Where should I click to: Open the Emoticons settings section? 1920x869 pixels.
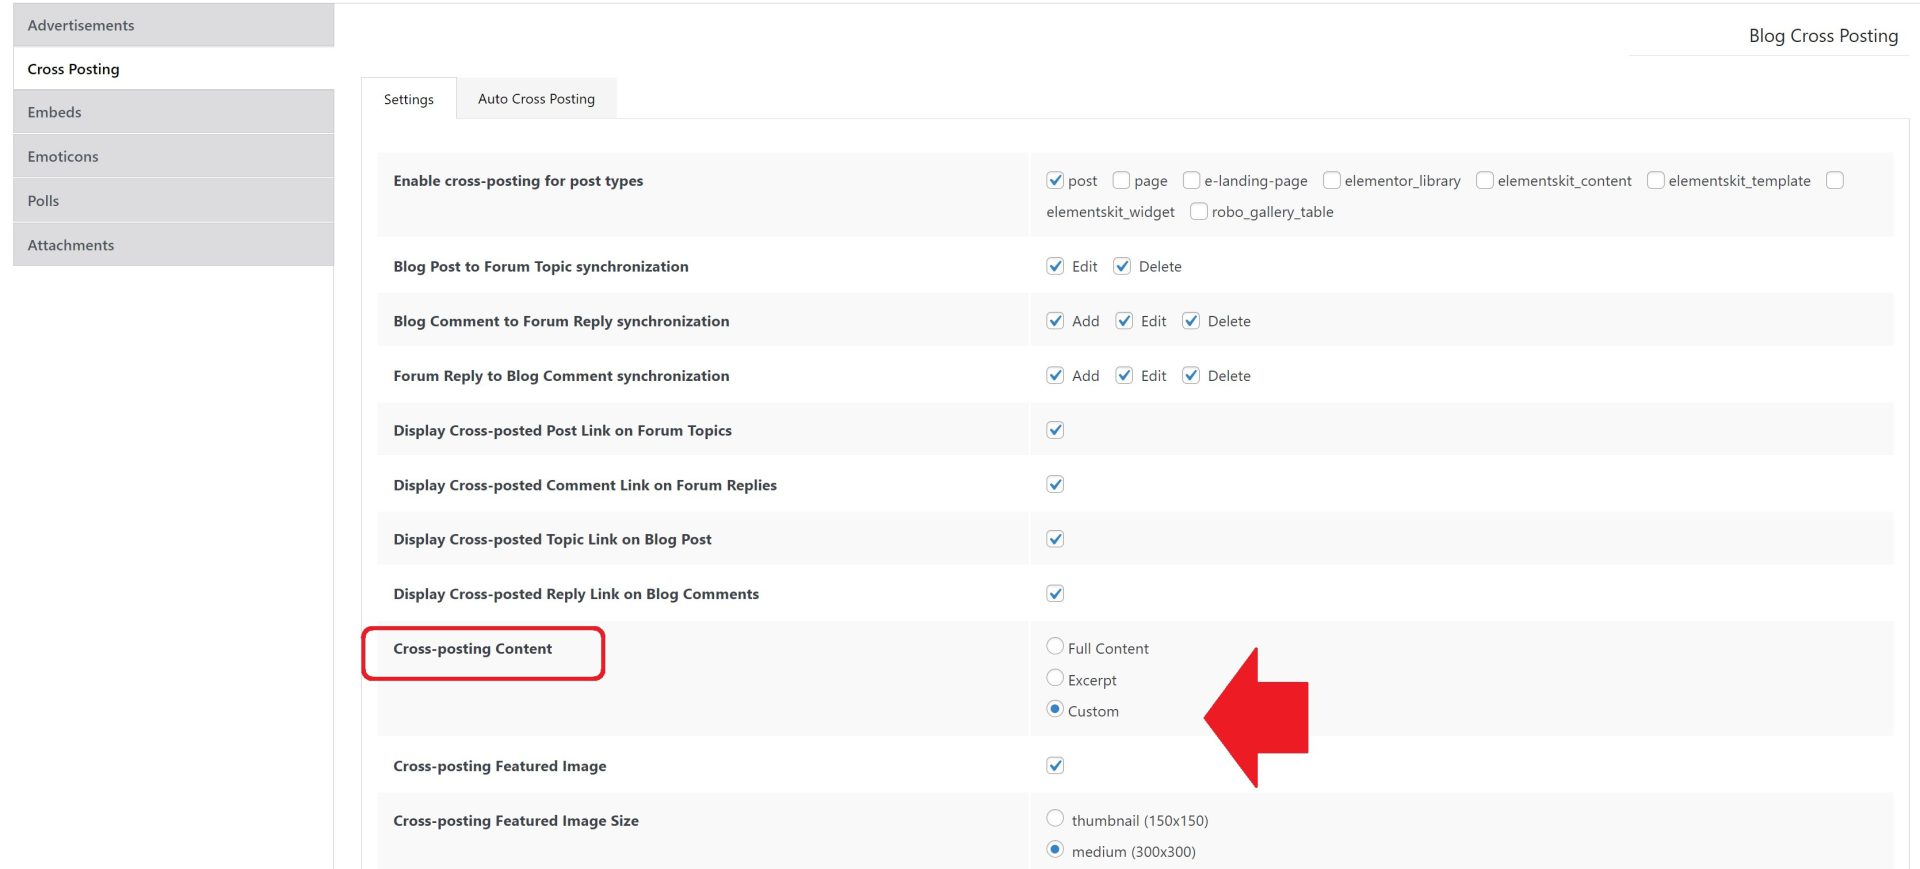62,156
